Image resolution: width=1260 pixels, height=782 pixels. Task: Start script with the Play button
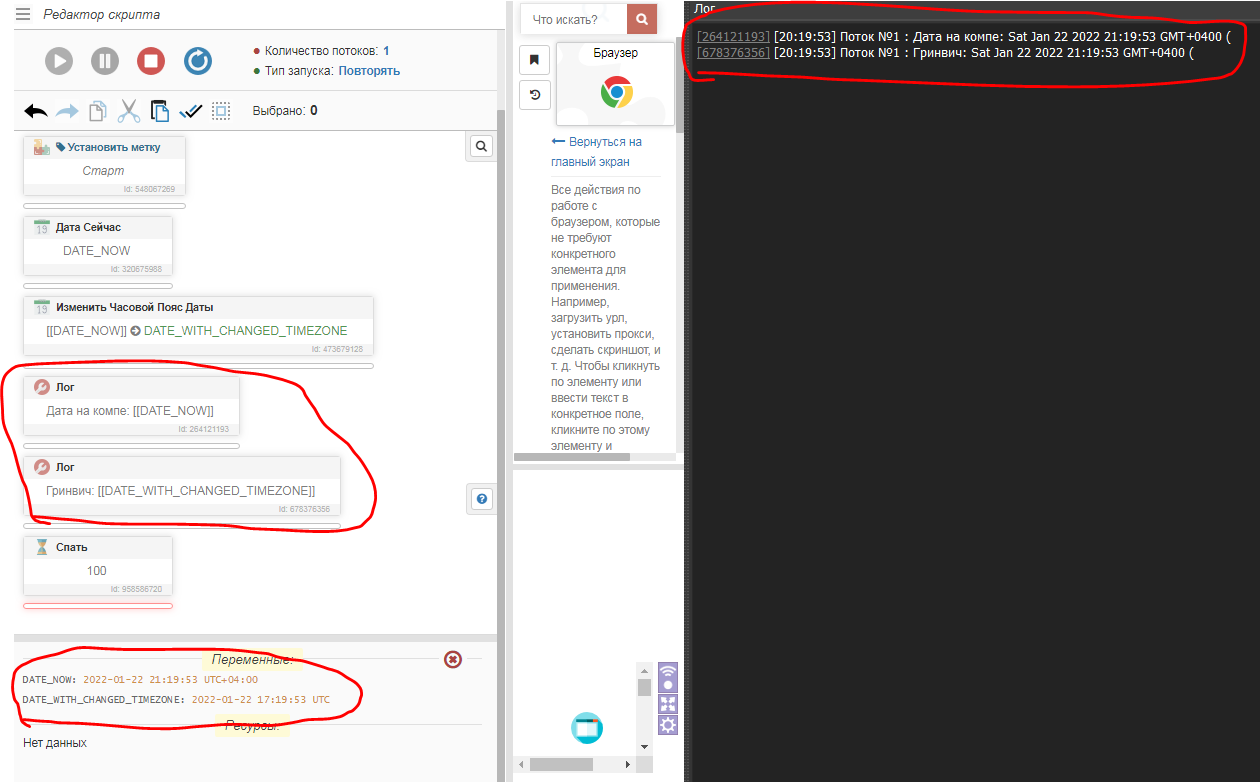tap(59, 61)
